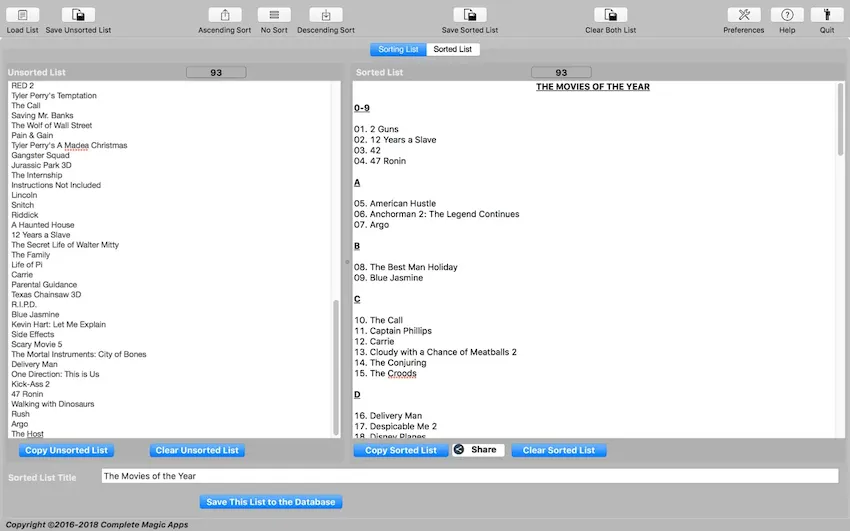Apply Descending Sort from toolbar
This screenshot has height=531, width=850.
tap(326, 15)
